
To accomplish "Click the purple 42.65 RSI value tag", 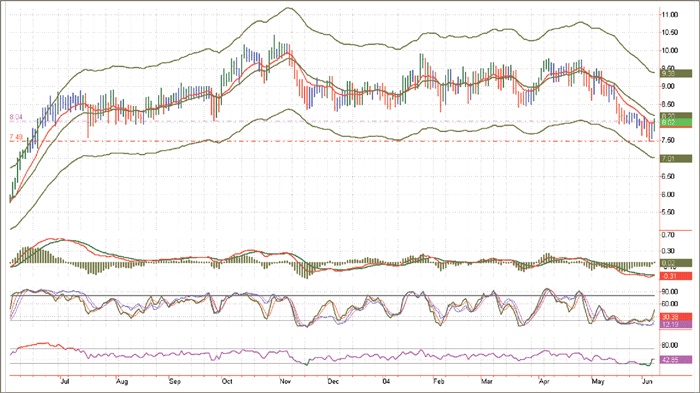I will 676,360.
